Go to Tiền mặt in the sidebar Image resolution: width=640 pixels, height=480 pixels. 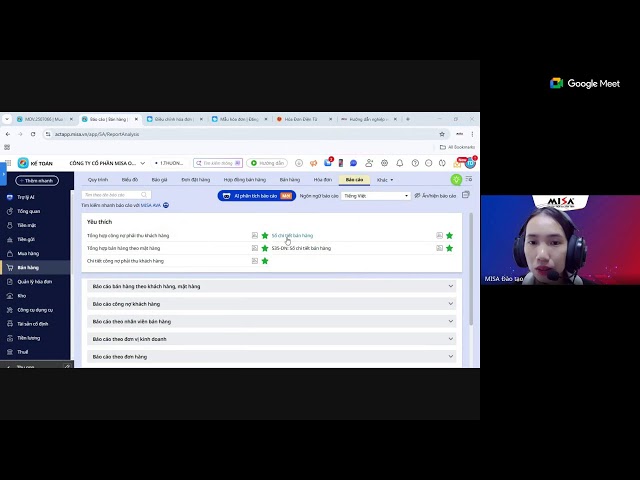pos(26,225)
